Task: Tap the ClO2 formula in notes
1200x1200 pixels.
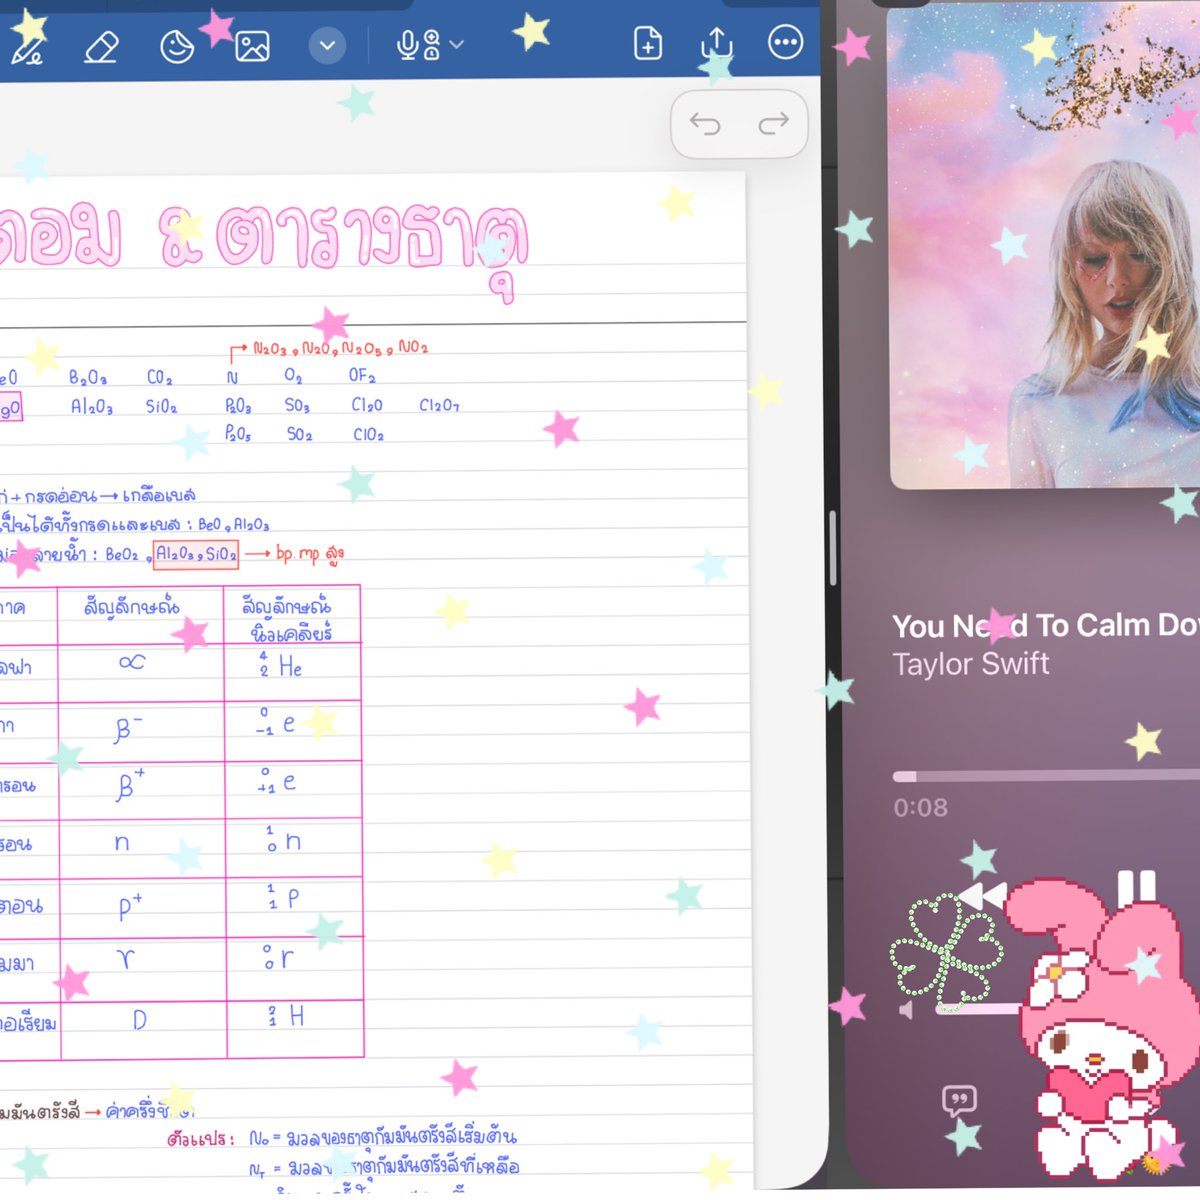Action: coord(368,434)
